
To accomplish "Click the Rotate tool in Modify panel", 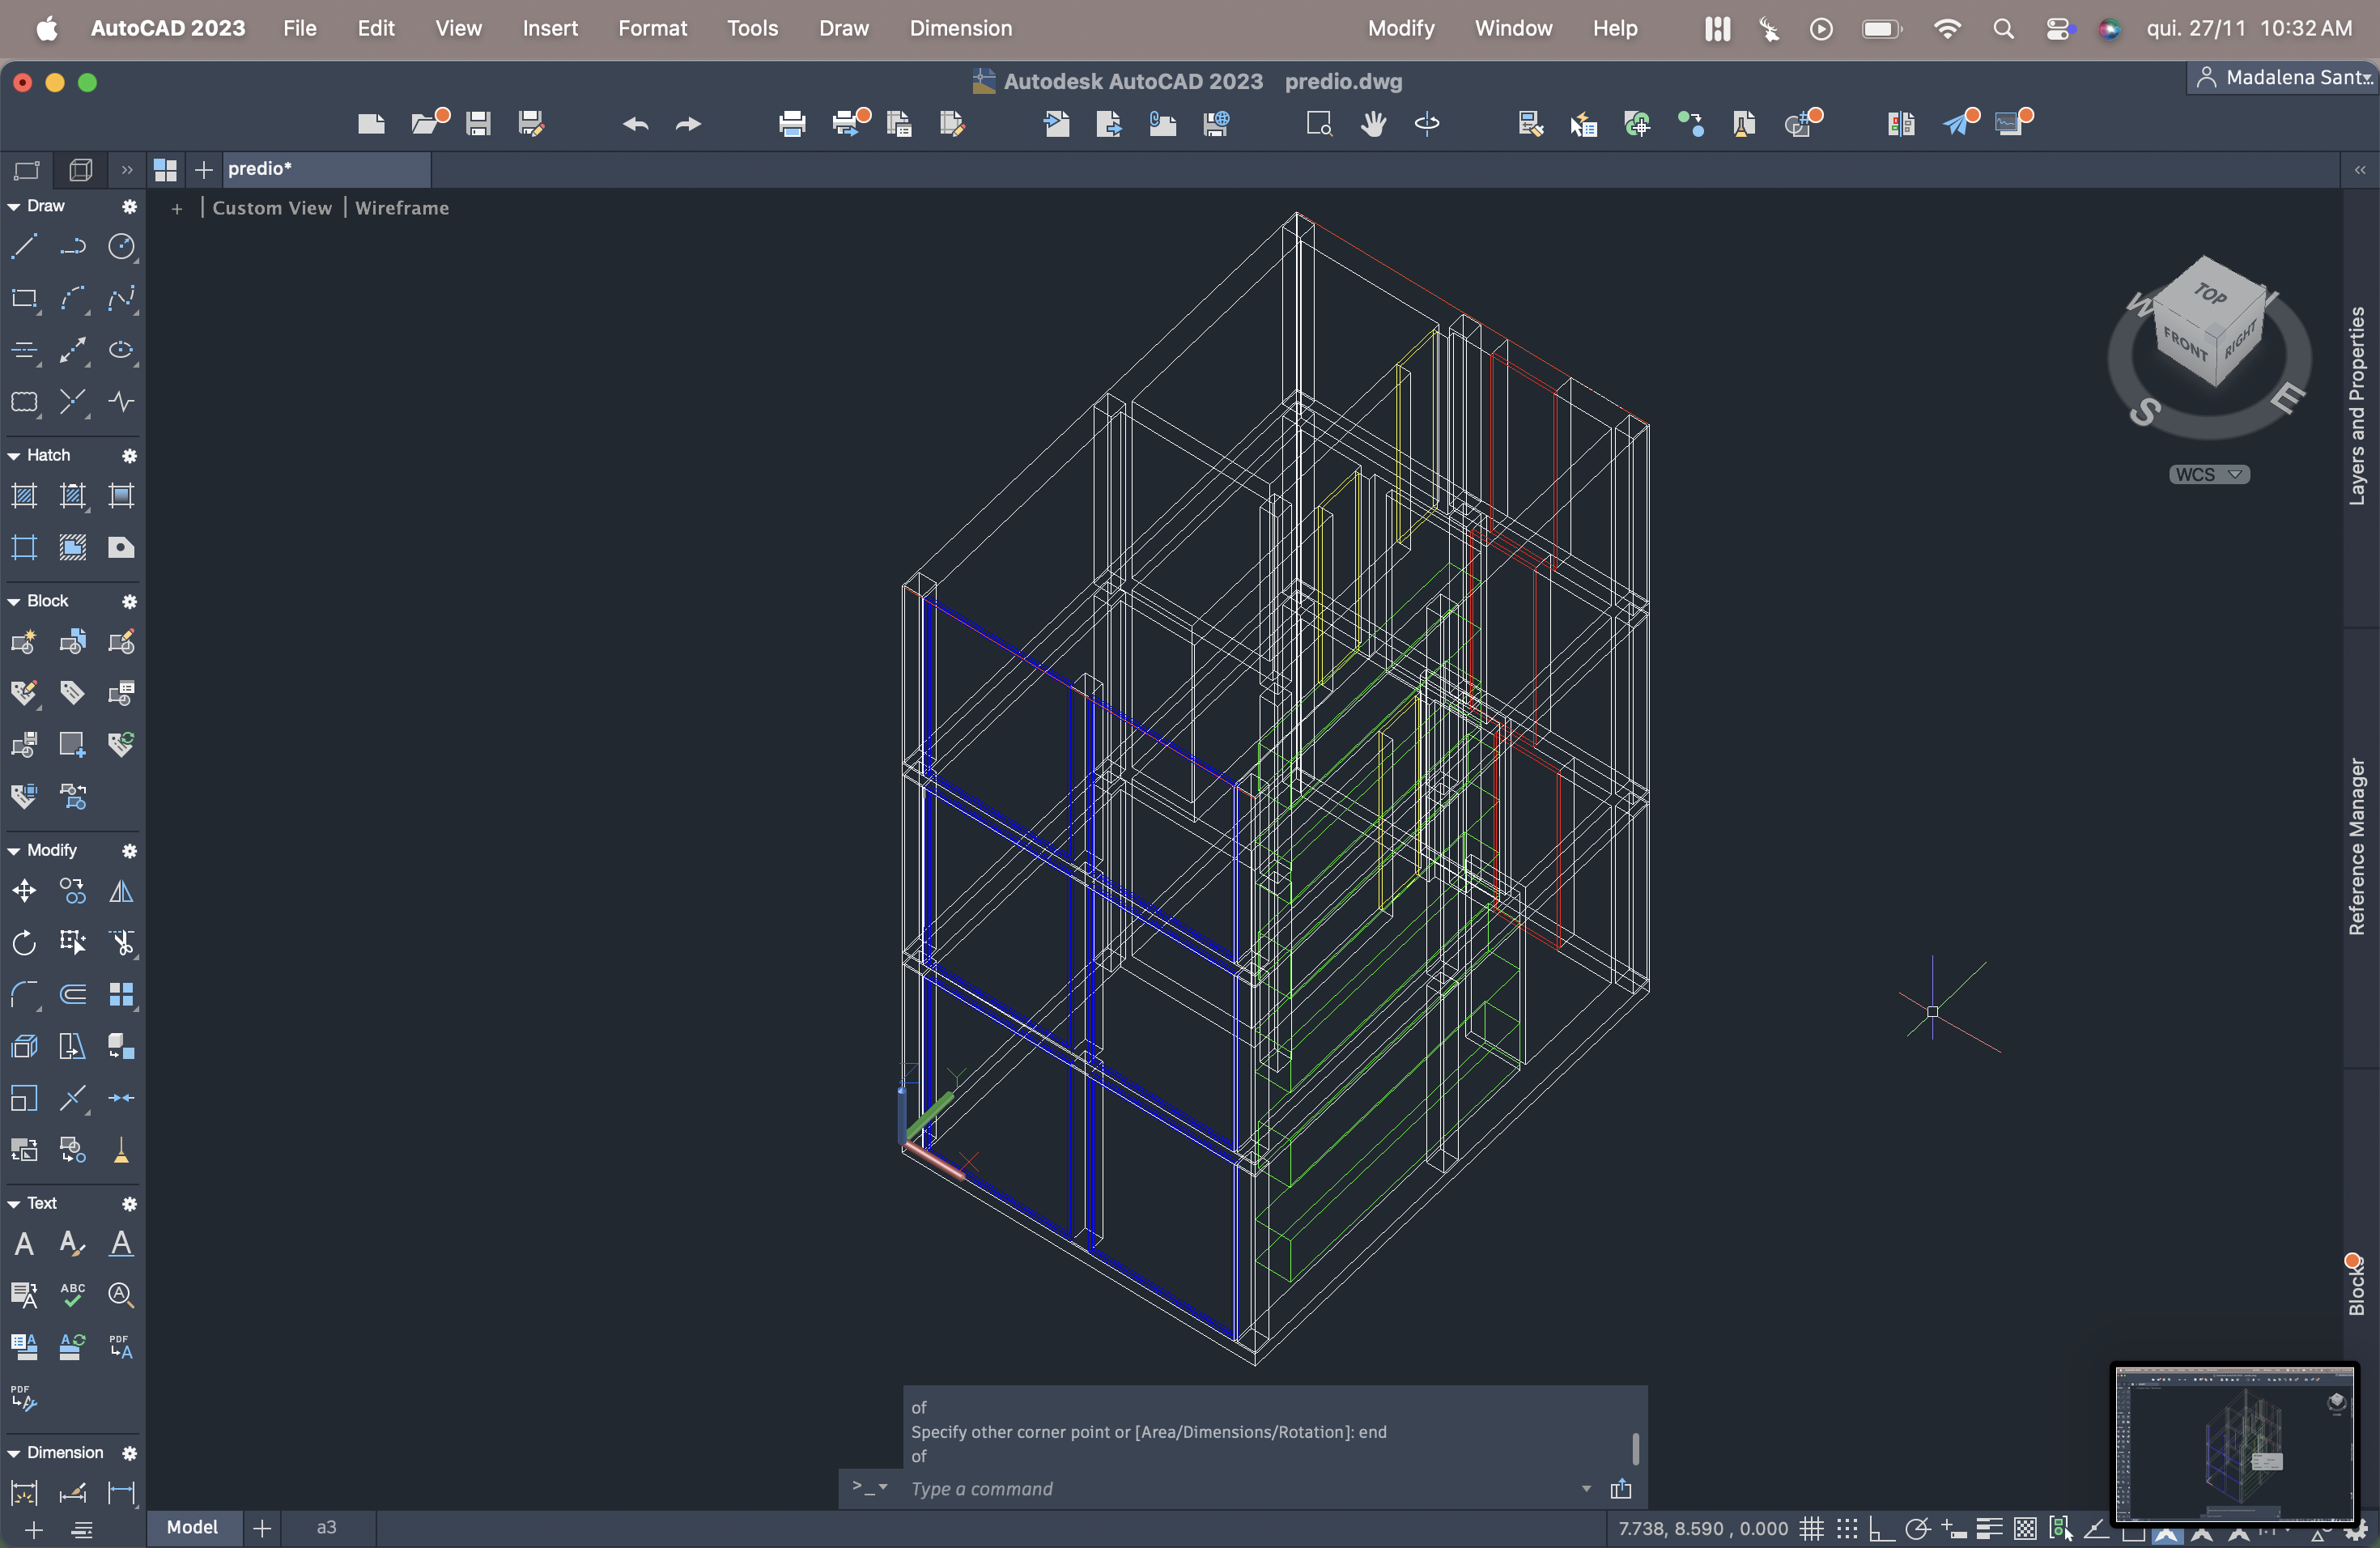I will tap(24, 943).
